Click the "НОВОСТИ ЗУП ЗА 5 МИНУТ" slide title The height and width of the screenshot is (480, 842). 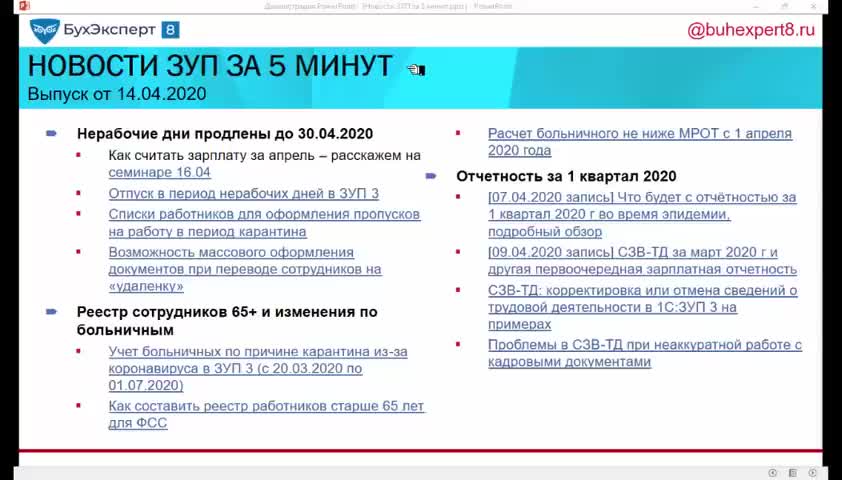pyautogui.click(x=210, y=67)
